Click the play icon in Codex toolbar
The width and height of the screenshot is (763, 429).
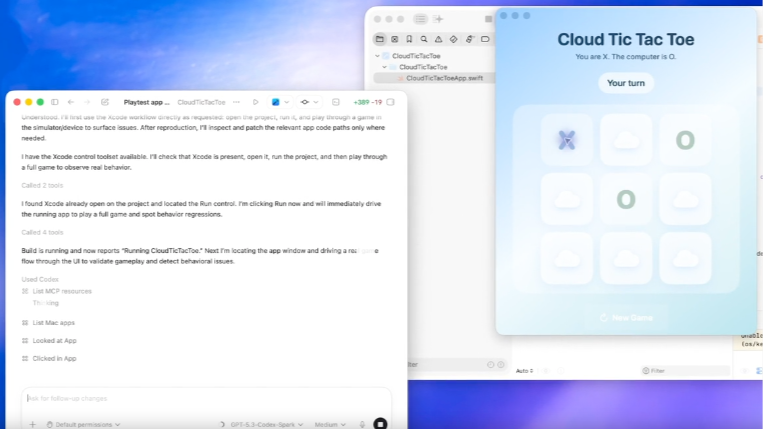point(255,102)
